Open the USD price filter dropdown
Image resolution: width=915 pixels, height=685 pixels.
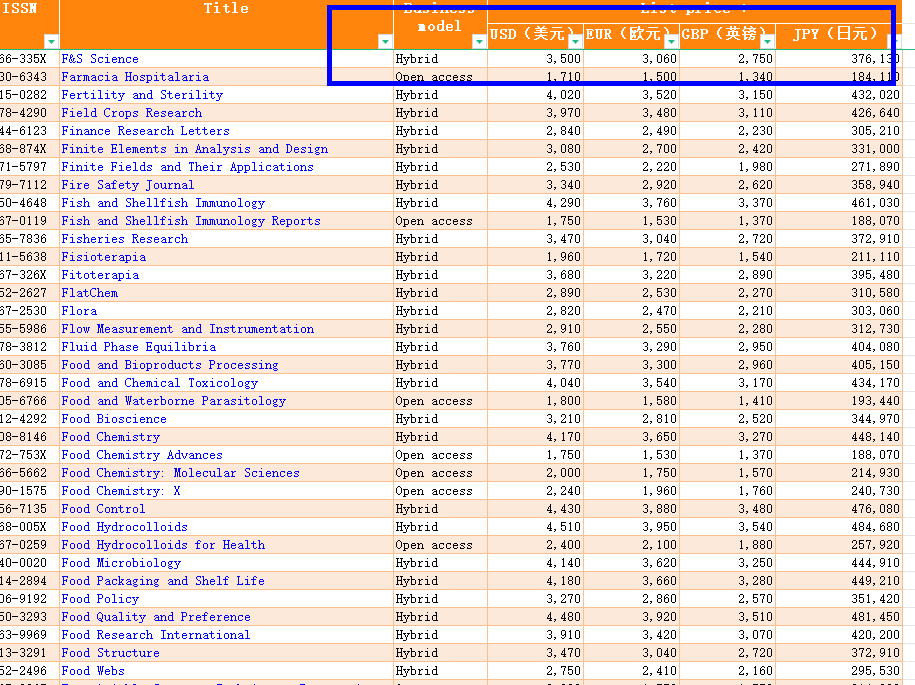click(575, 42)
